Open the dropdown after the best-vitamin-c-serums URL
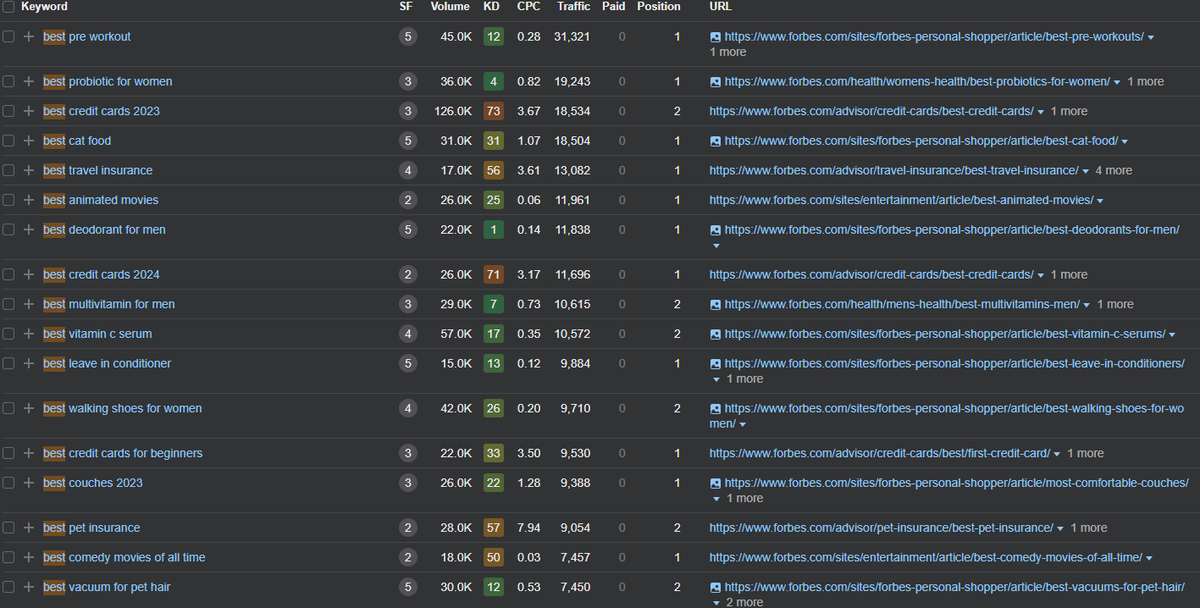 (x=1172, y=335)
